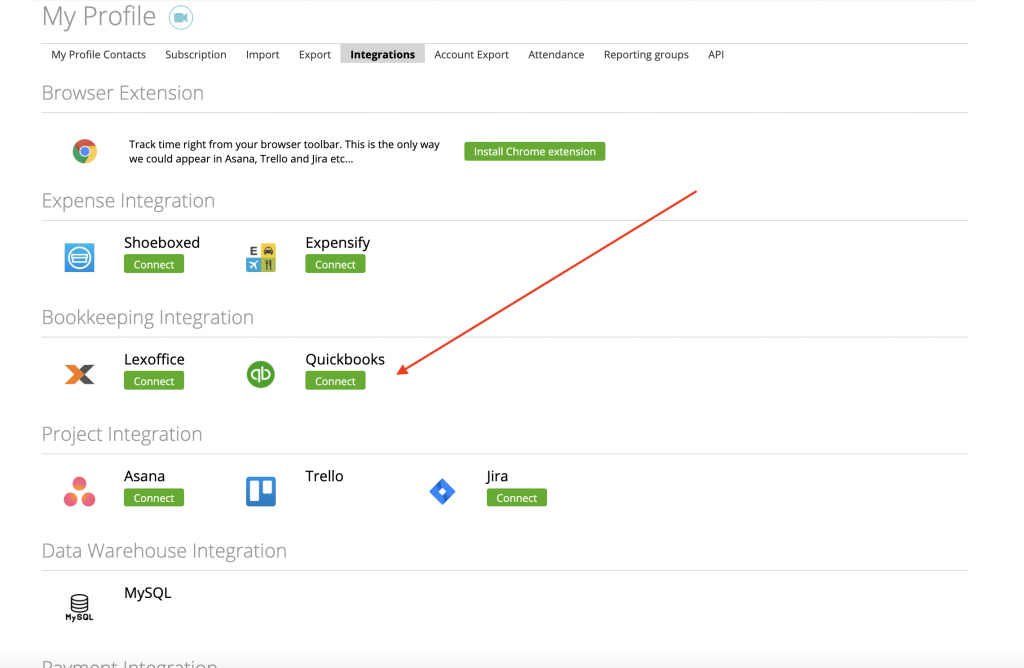Connect the Expensify integration
This screenshot has width=1024, height=668.
click(x=335, y=264)
